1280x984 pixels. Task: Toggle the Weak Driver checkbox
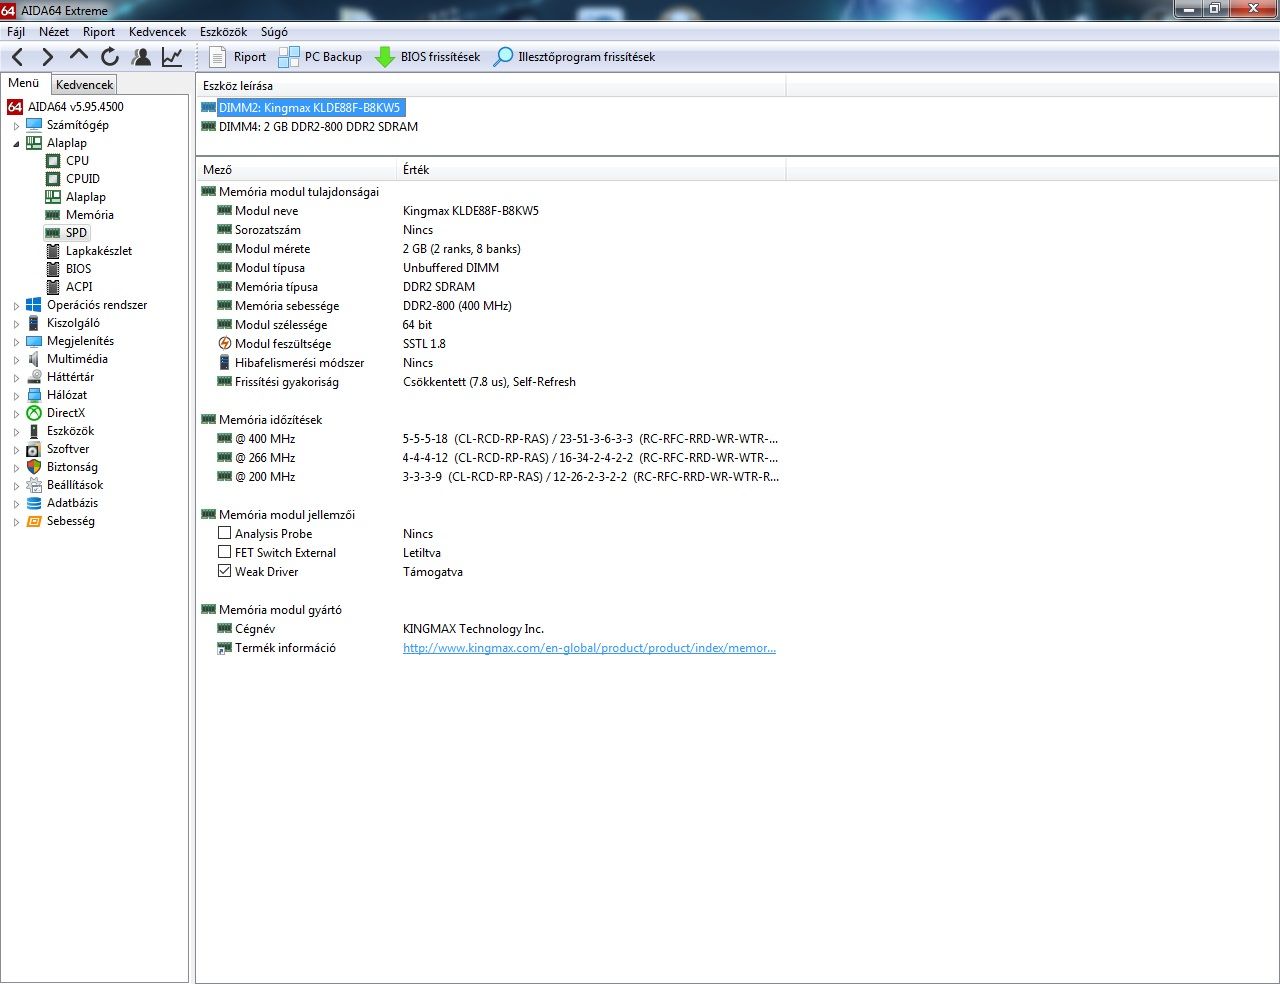point(224,571)
